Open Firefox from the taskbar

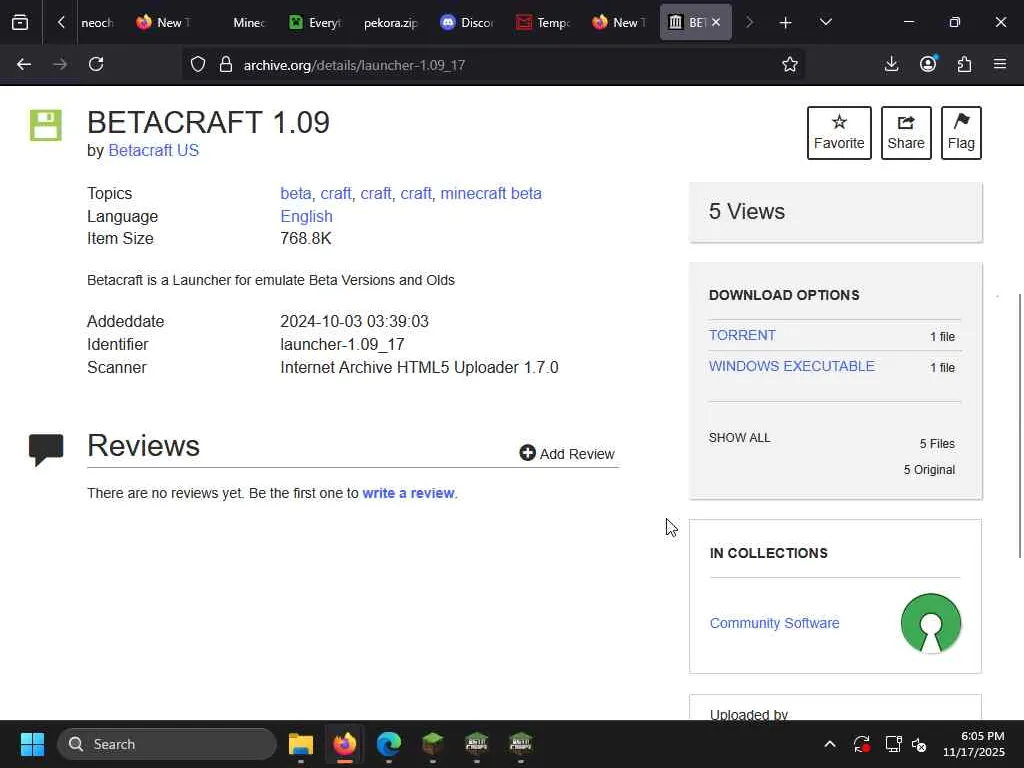[x=345, y=744]
